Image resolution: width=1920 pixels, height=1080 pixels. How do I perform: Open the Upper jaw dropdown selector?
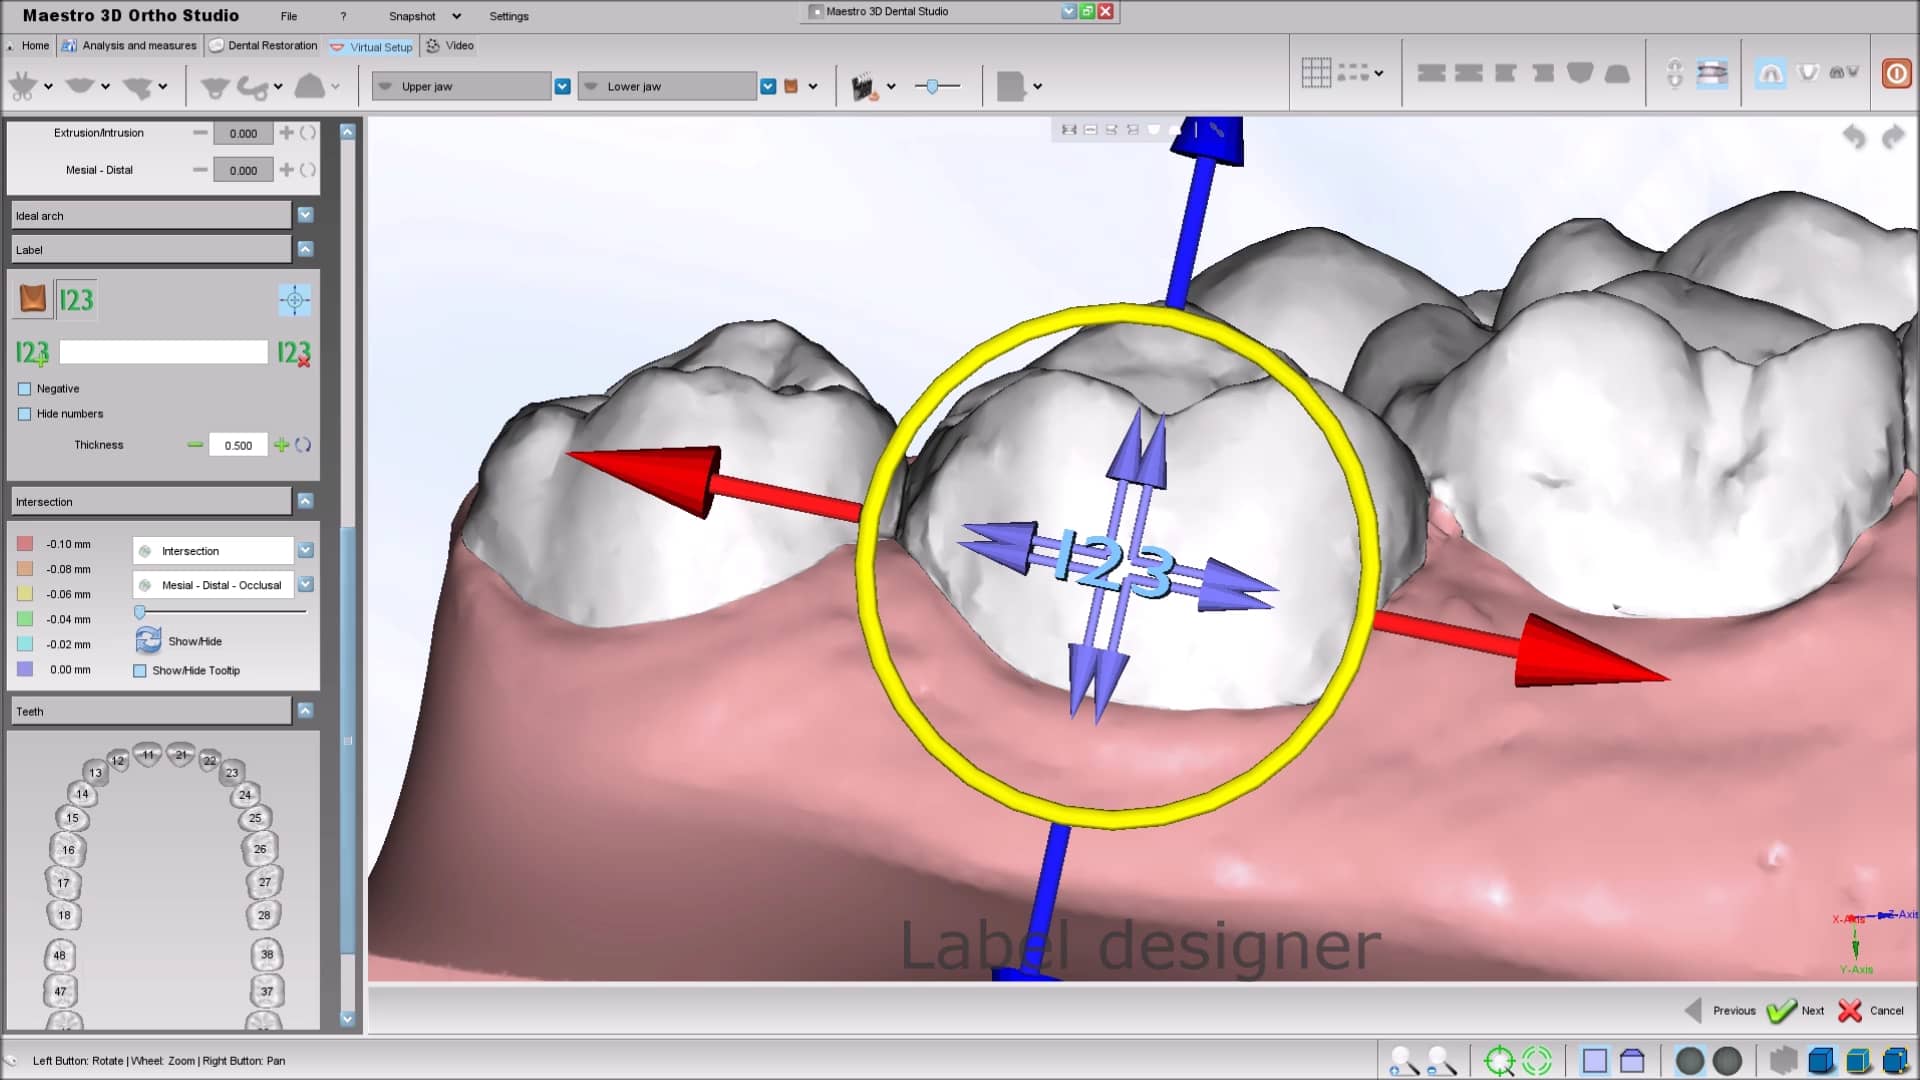562,86
